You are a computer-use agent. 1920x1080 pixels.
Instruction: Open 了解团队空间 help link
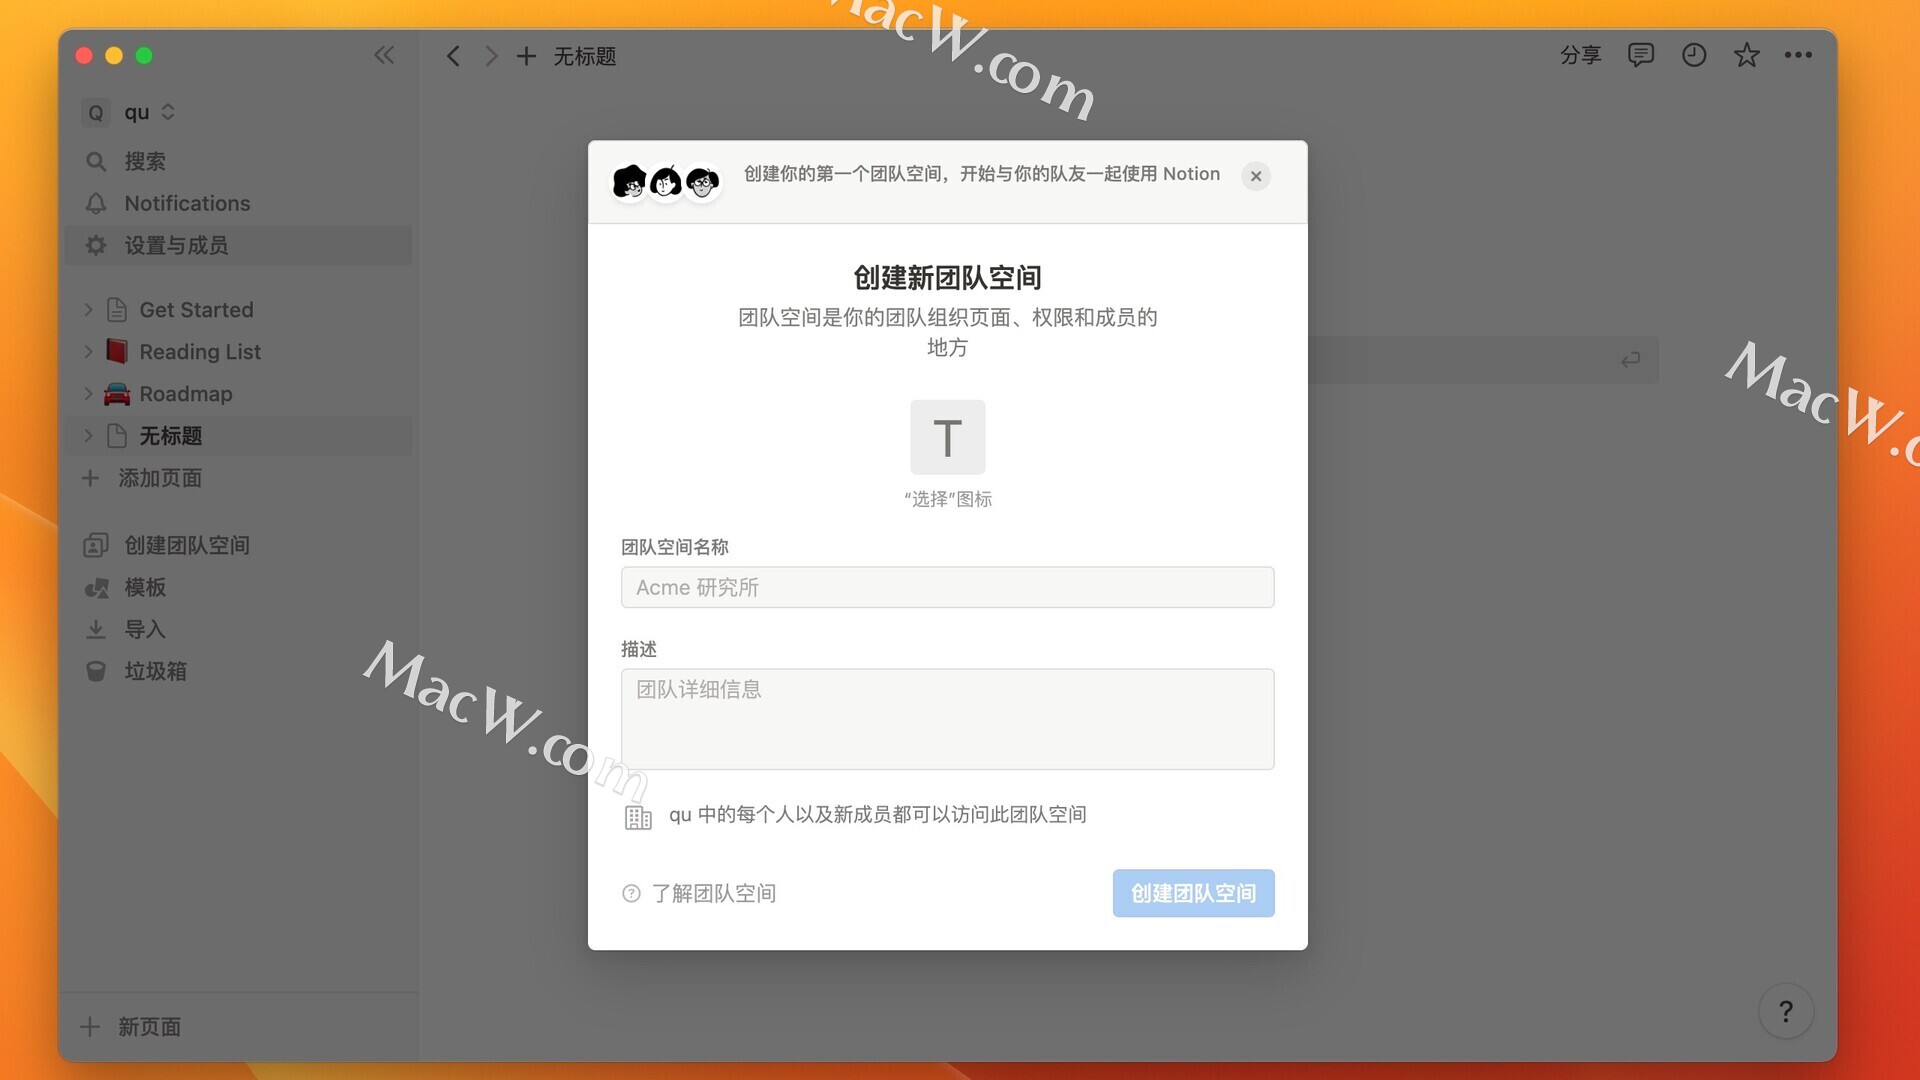click(x=699, y=893)
